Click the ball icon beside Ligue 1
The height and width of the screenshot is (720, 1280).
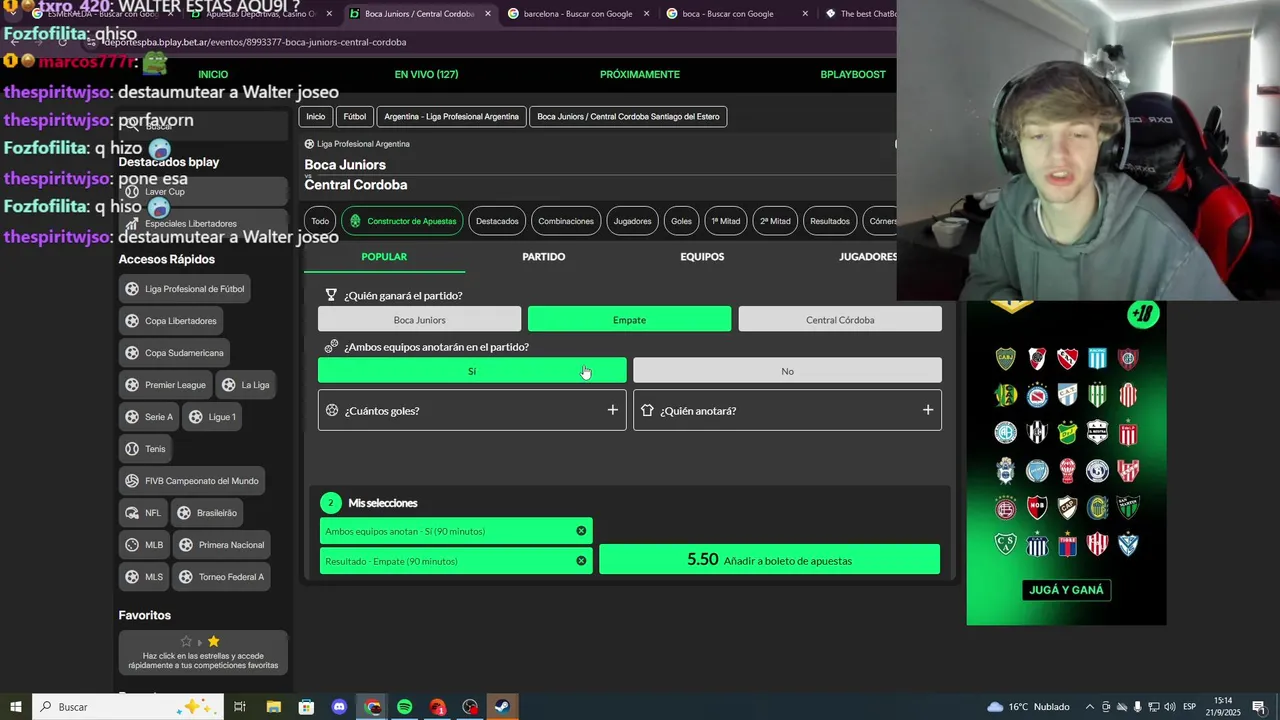[196, 417]
